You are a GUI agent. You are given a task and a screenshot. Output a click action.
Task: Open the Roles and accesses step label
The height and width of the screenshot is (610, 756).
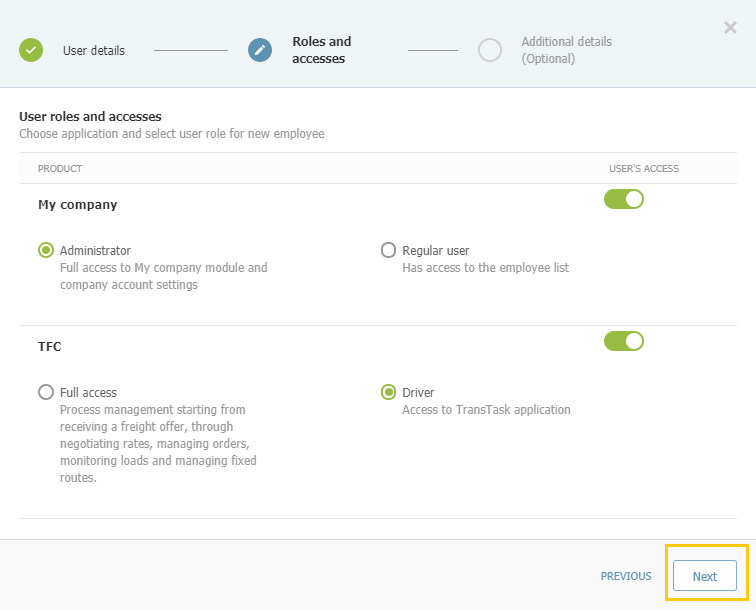point(322,50)
